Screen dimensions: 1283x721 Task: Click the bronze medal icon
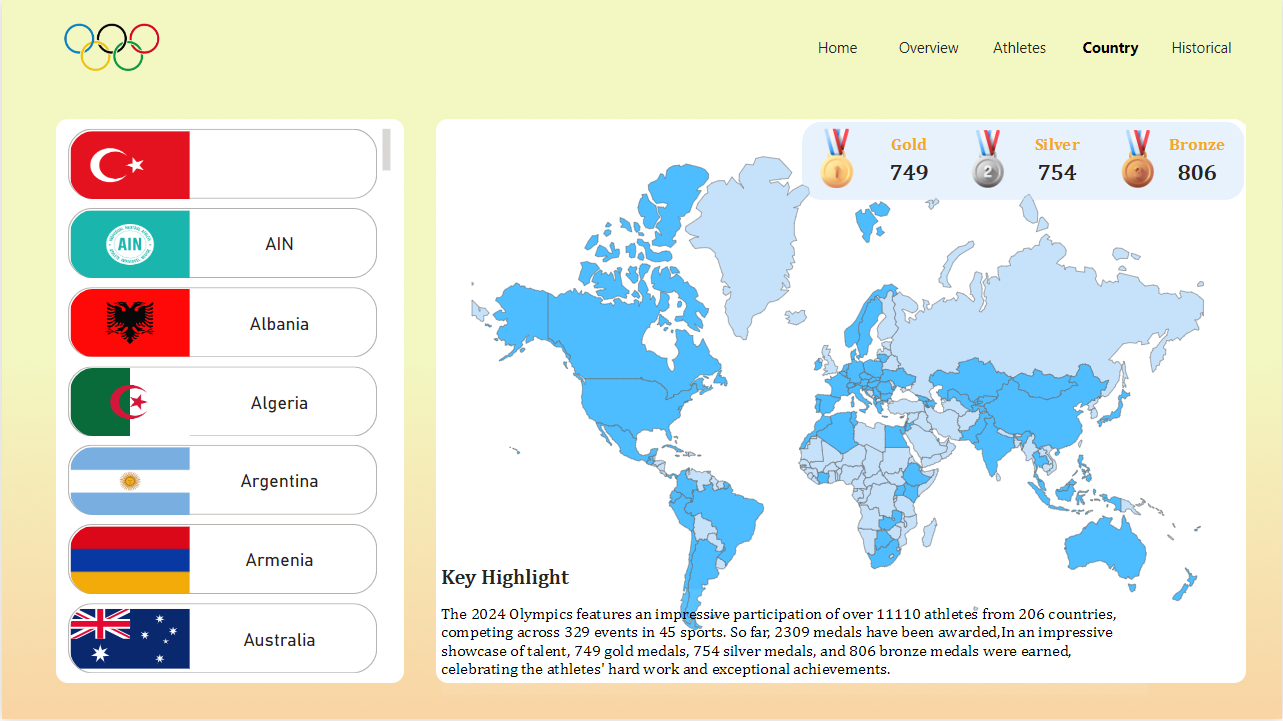1138,159
